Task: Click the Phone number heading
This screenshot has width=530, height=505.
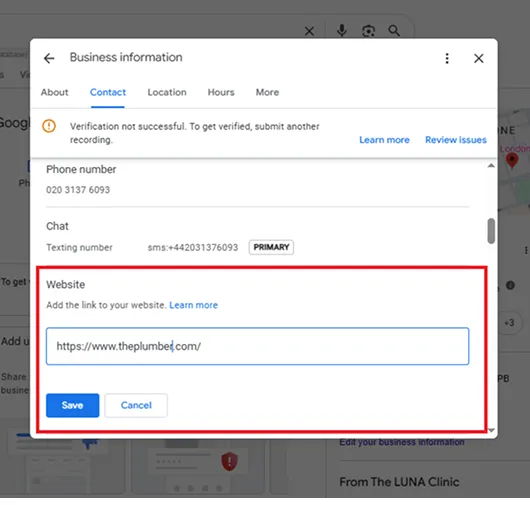Action: click(81, 169)
